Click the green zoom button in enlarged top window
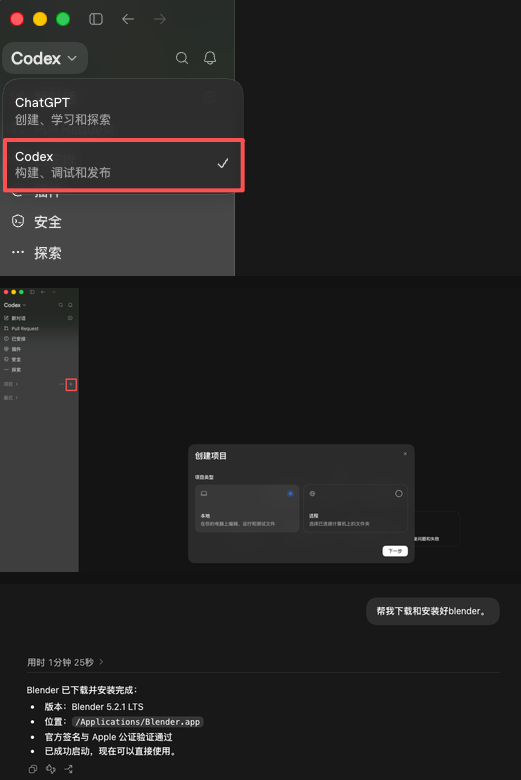This screenshot has width=521, height=780. 63,19
